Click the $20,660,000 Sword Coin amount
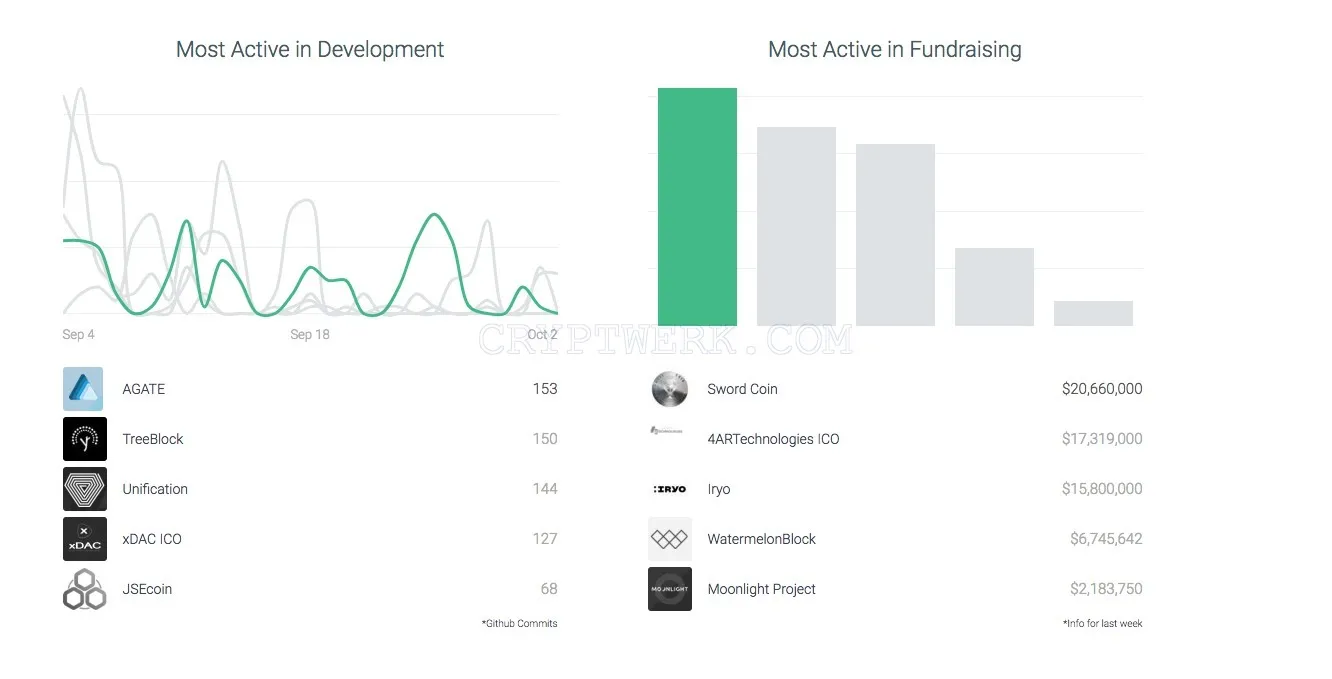This screenshot has width=1332, height=679. point(1102,389)
